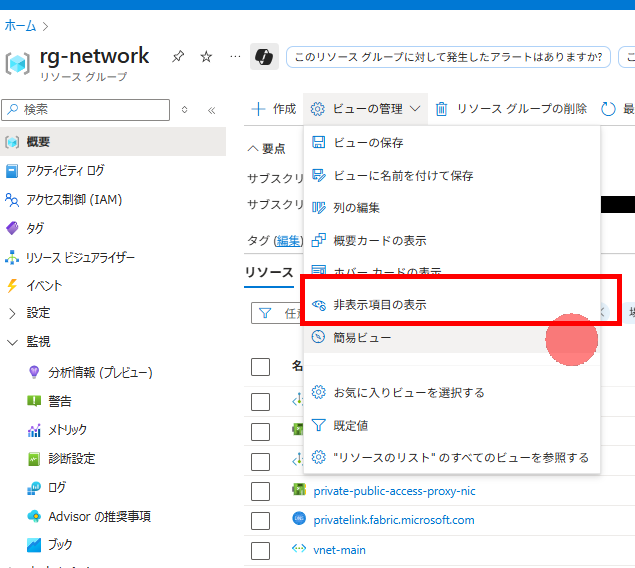Open the Copilot icon button
Image resolution: width=635 pixels, height=568 pixels.
[x=264, y=56]
